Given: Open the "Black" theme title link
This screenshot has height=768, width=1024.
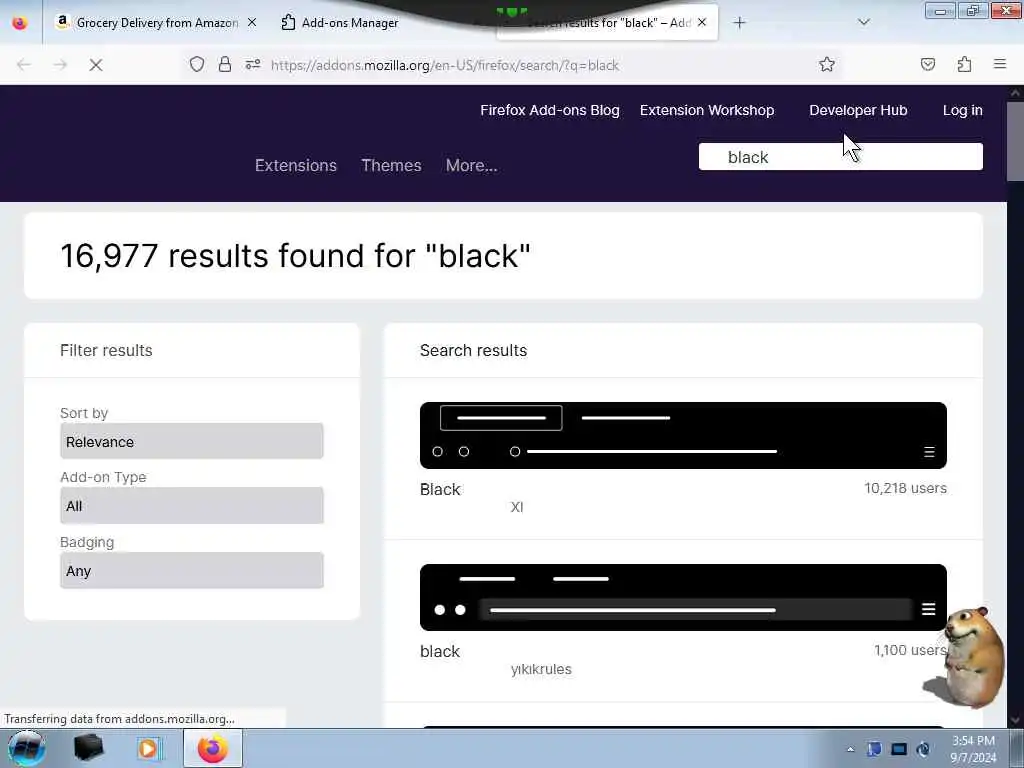Looking at the screenshot, I should point(440,489).
